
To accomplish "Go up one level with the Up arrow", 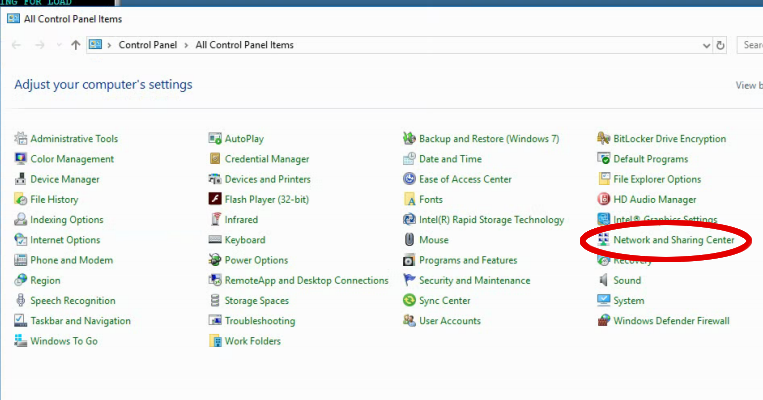I will [76, 45].
